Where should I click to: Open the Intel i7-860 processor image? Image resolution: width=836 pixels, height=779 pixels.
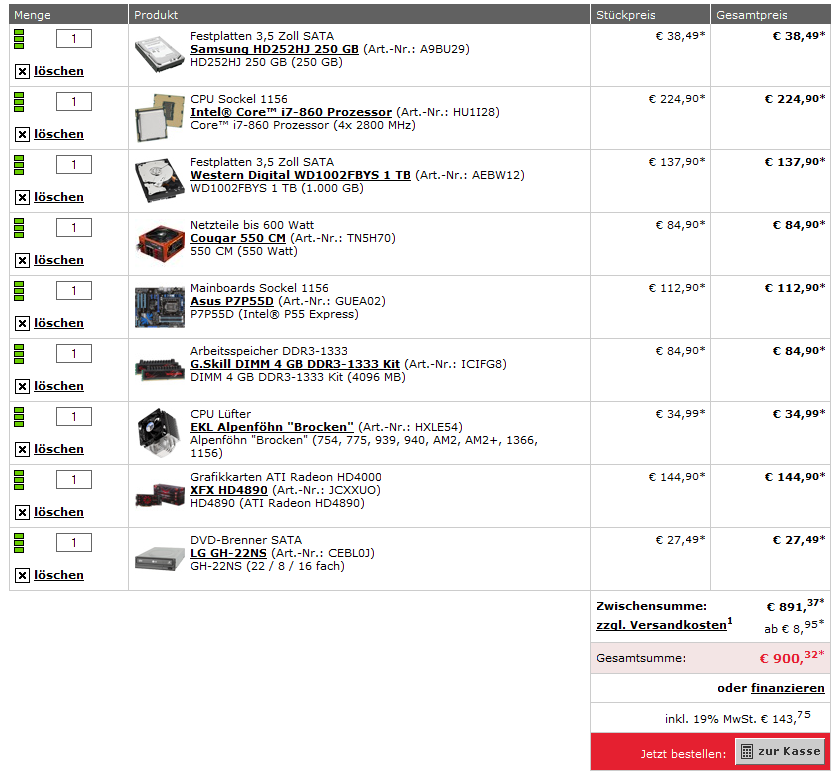click(x=159, y=117)
